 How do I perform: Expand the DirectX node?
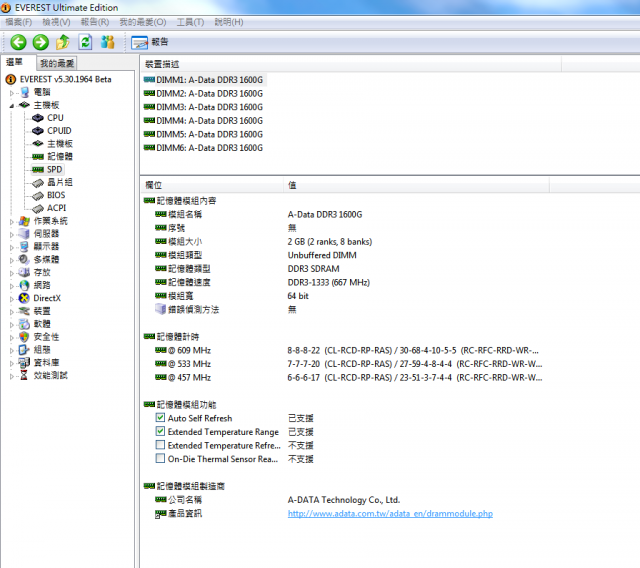11,299
